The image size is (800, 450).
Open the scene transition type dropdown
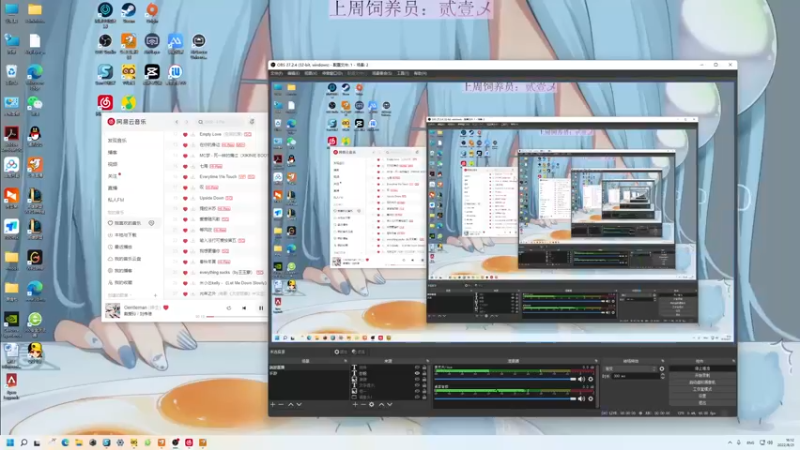pyautogui.click(x=630, y=368)
